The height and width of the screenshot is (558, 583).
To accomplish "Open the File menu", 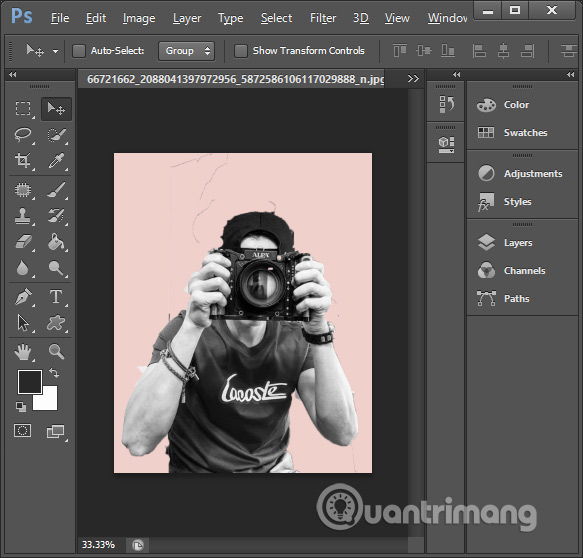I will 60,18.
